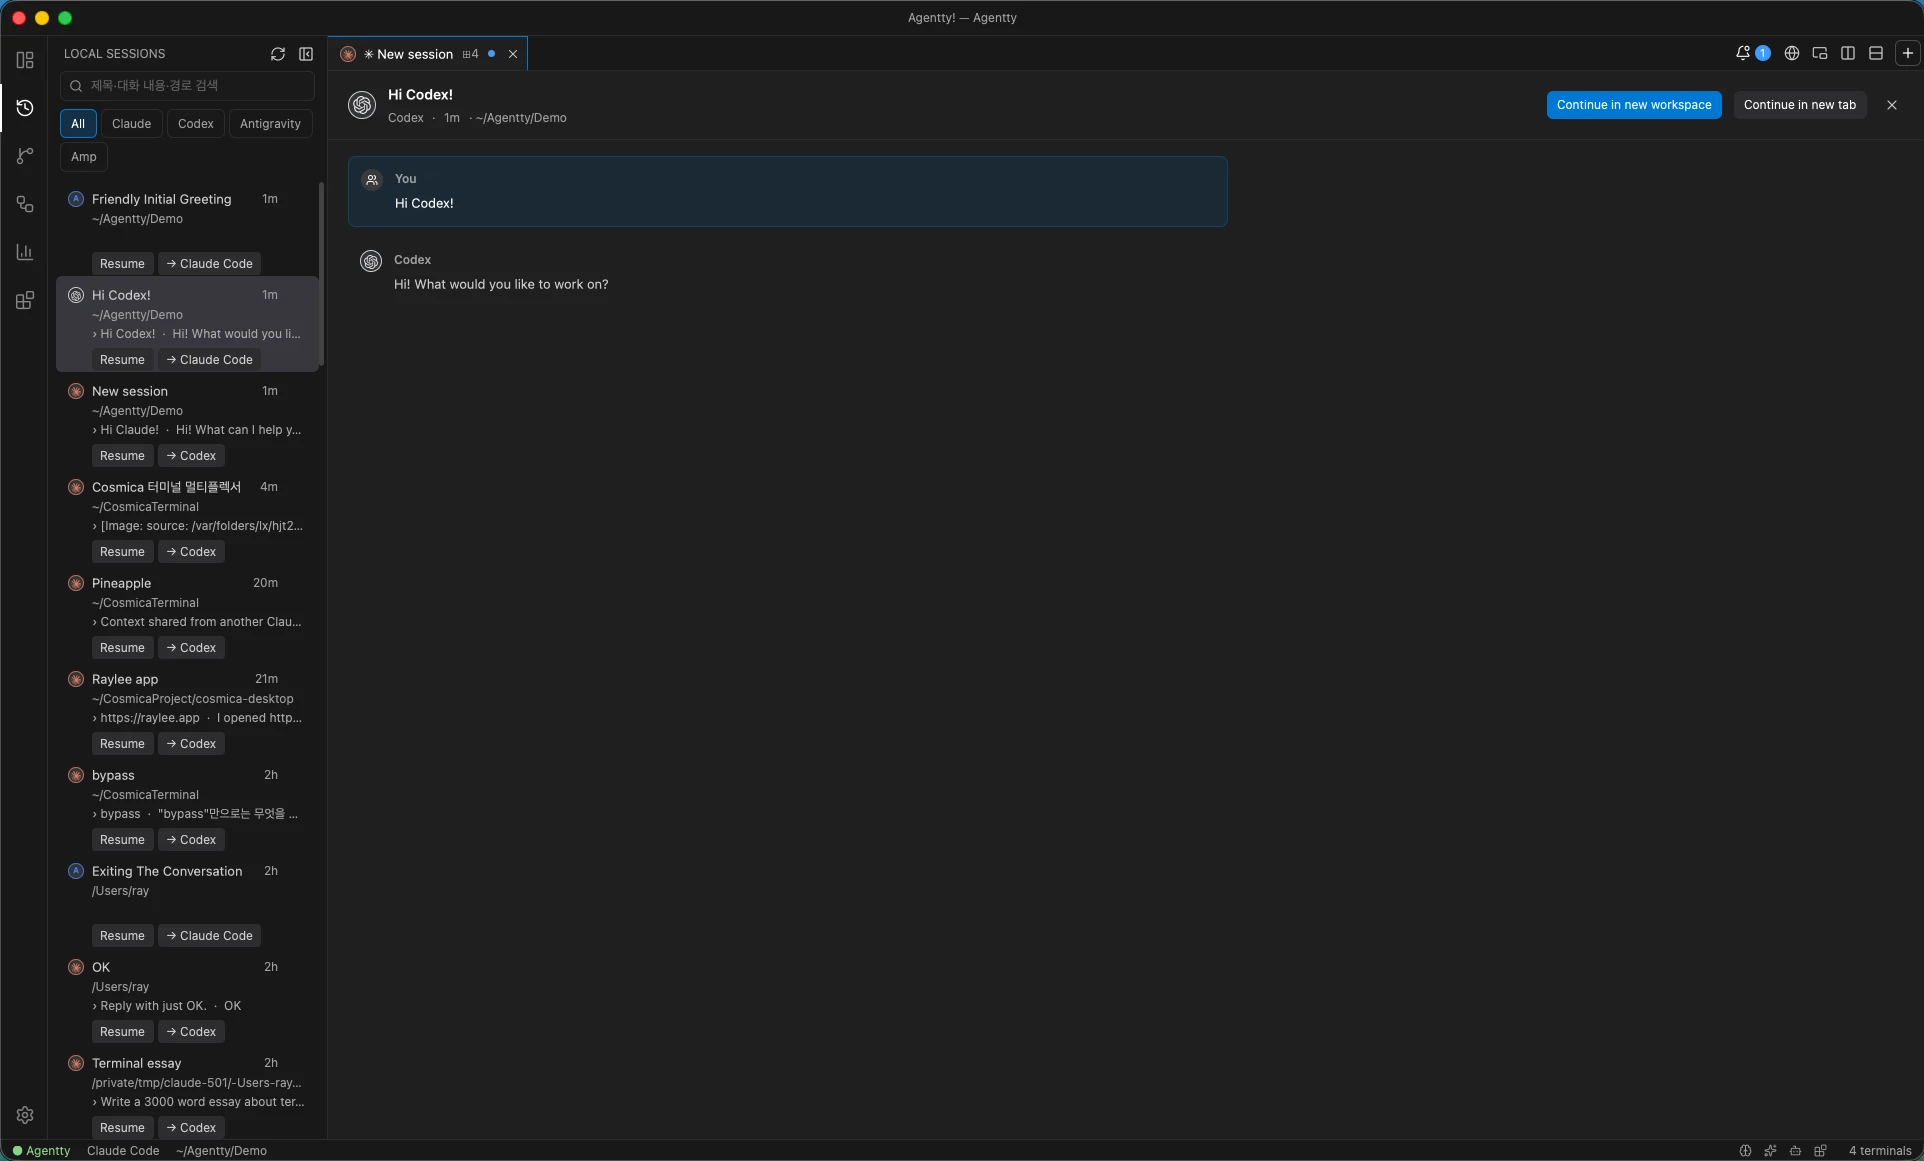Send Raylee app session to Codex
Image resolution: width=1924 pixels, height=1161 pixels.
[x=191, y=744]
